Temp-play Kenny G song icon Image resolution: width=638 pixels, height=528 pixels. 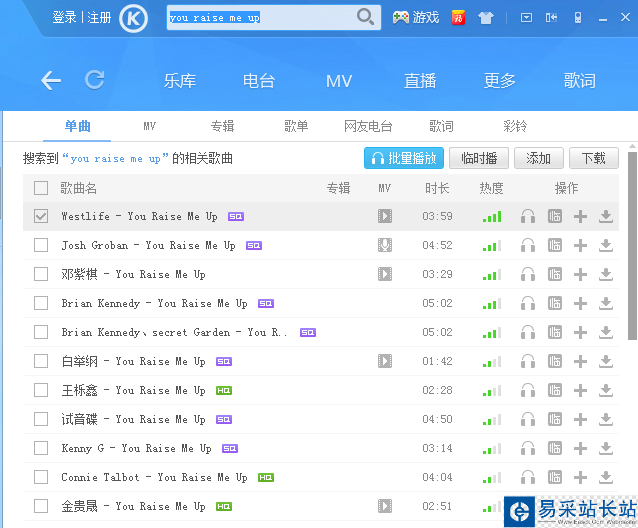click(555, 448)
